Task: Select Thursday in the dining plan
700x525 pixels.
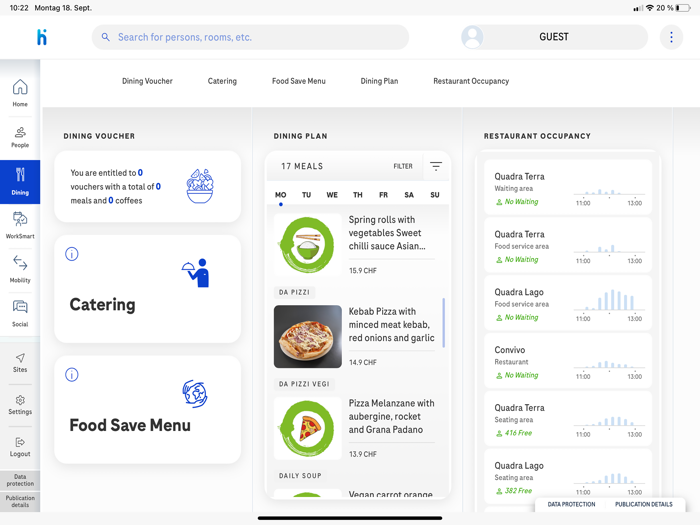Action: [x=358, y=195]
